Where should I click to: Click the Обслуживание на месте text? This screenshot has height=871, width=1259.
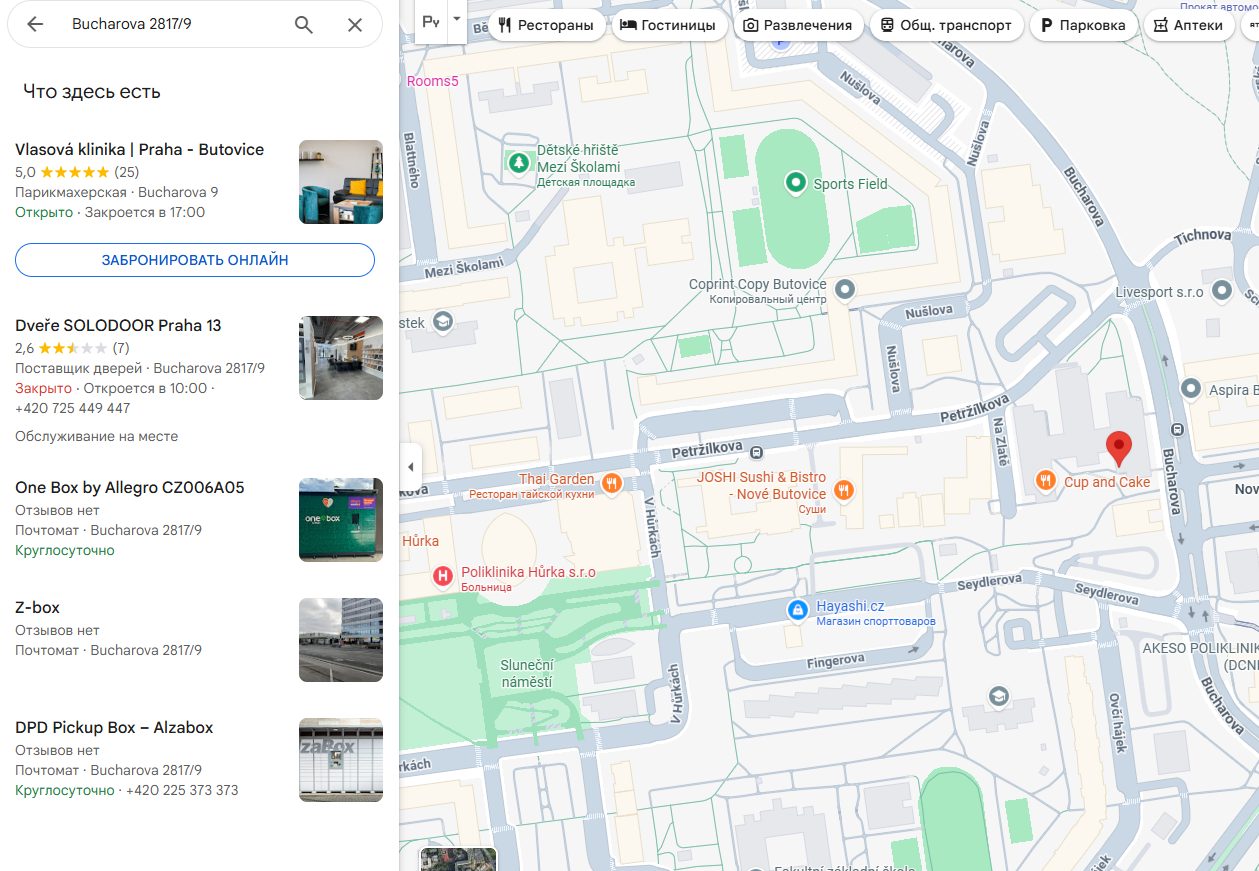pos(97,436)
